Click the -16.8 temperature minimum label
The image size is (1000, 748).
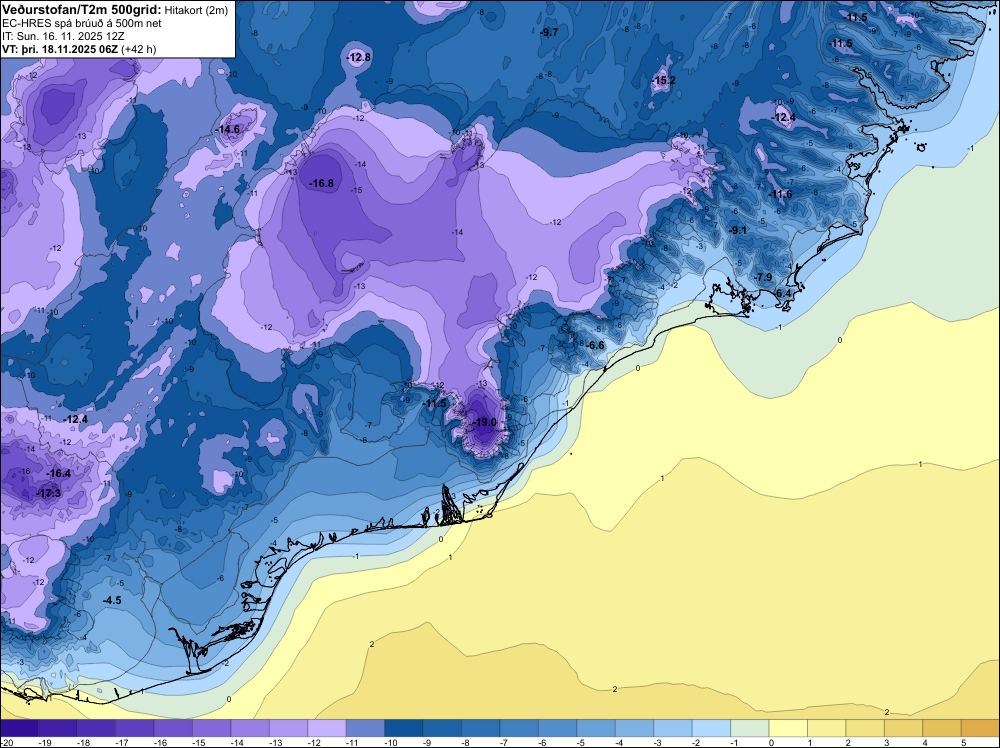tap(321, 184)
